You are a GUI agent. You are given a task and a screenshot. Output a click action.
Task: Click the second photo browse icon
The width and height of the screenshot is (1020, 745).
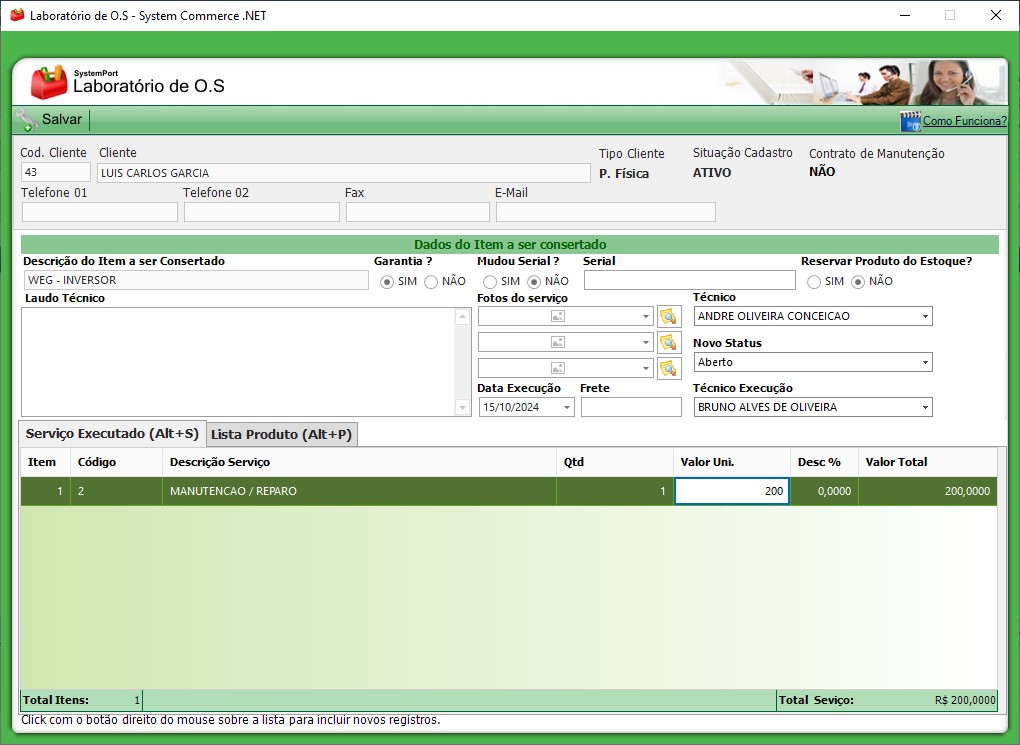[669, 342]
